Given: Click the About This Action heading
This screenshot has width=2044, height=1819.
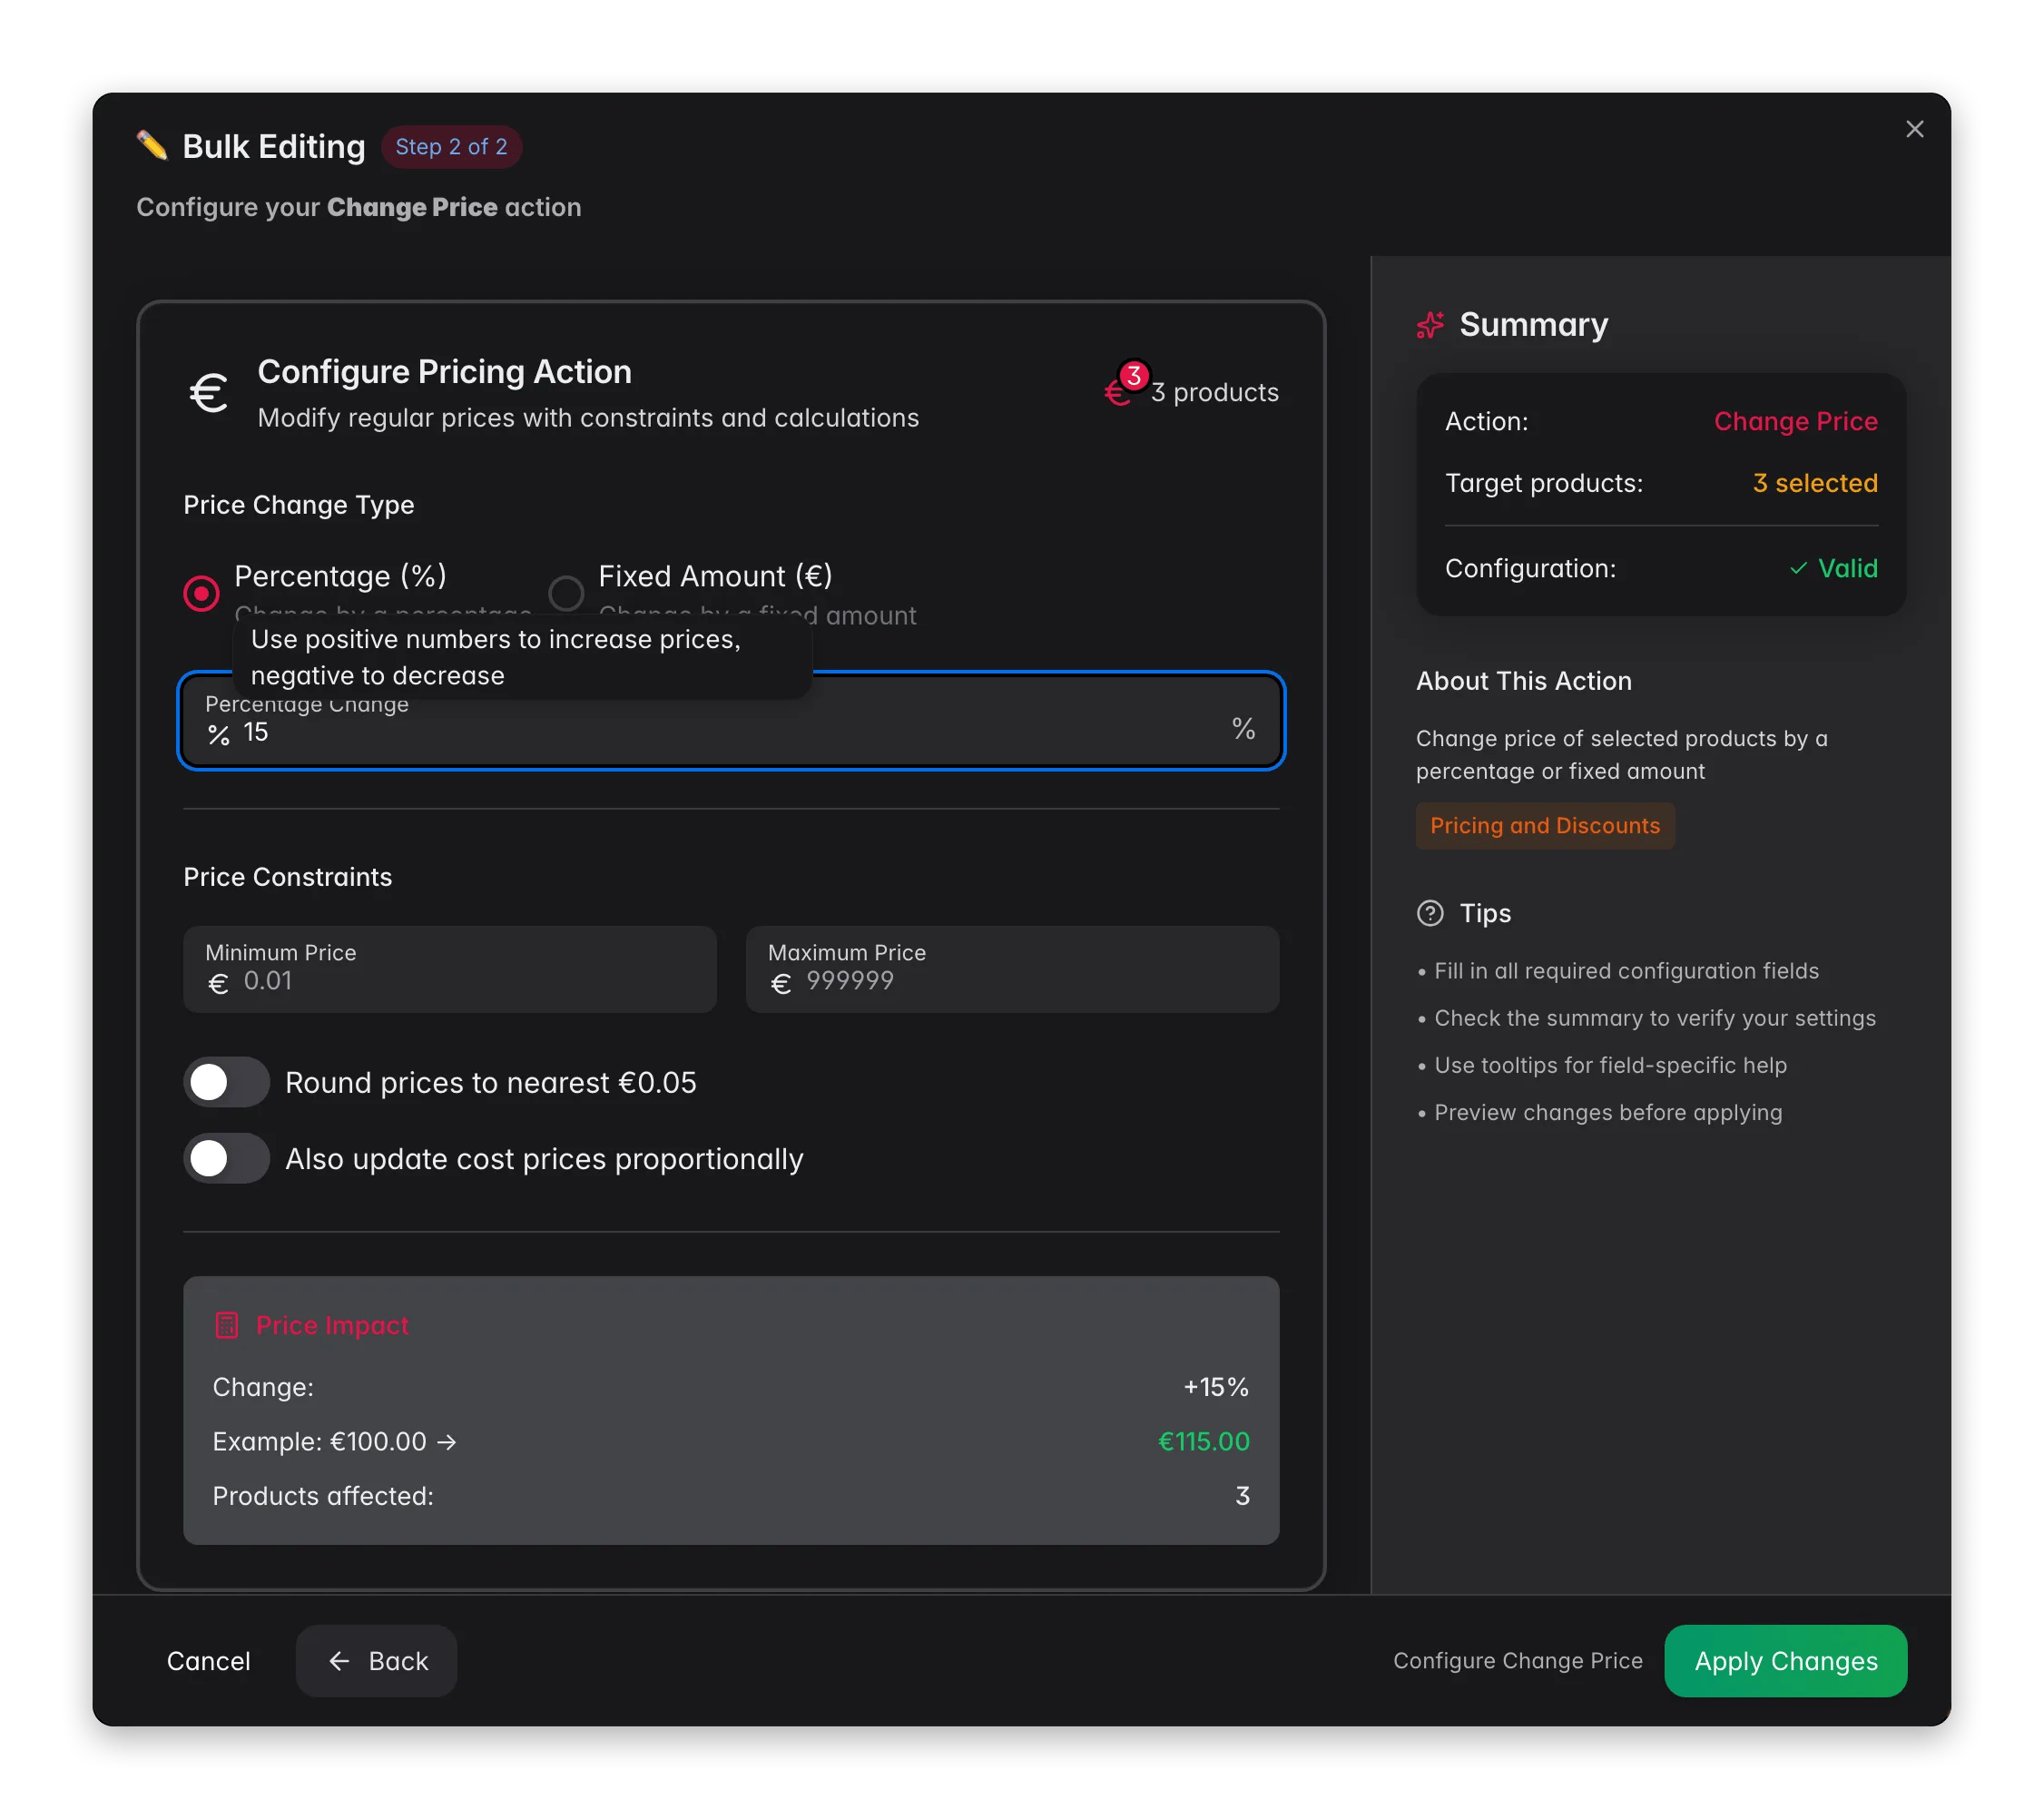Looking at the screenshot, I should coord(1524,681).
